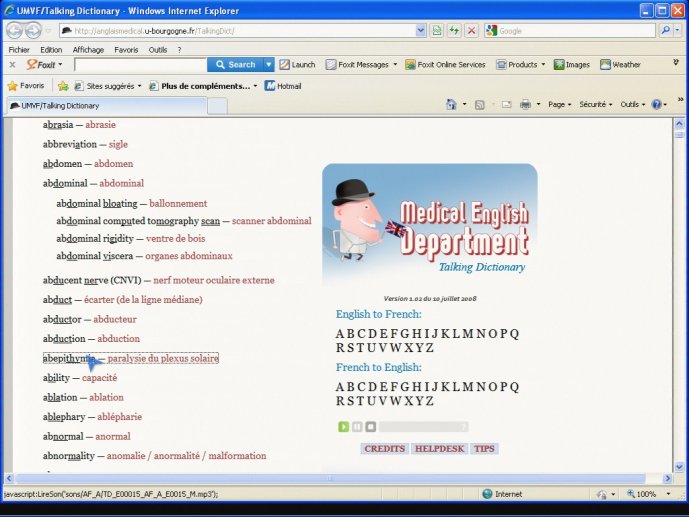The height and width of the screenshot is (517, 689).
Task: Go forward with the browser Forward button
Action: pyautogui.click(x=33, y=31)
